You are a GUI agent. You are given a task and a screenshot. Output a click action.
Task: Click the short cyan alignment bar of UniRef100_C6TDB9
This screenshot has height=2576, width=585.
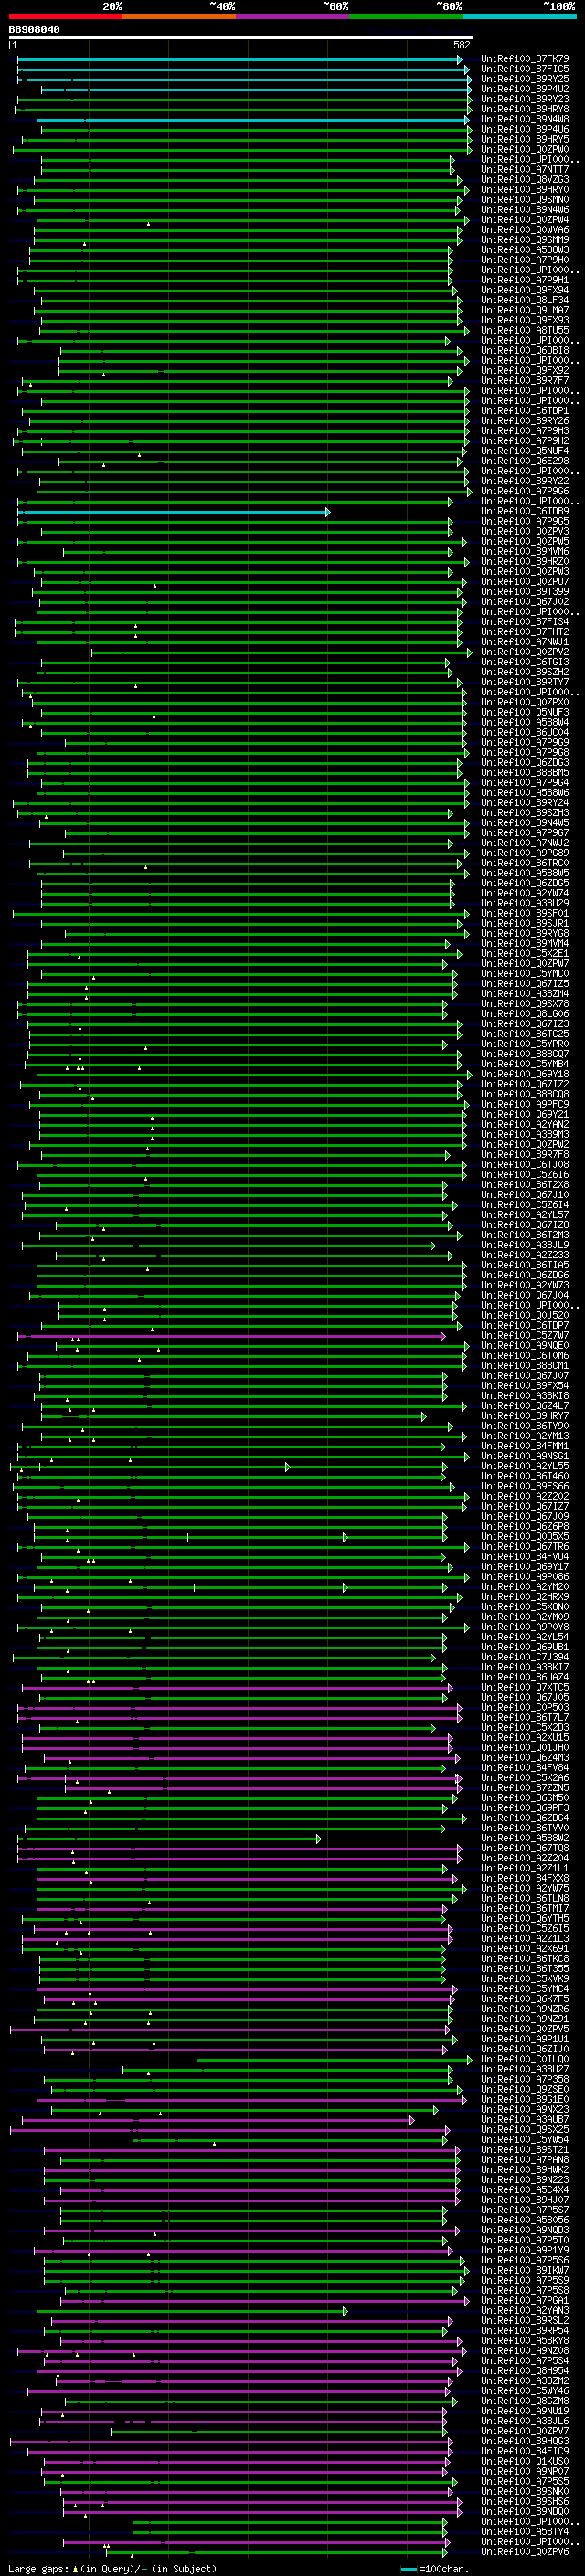173,512
